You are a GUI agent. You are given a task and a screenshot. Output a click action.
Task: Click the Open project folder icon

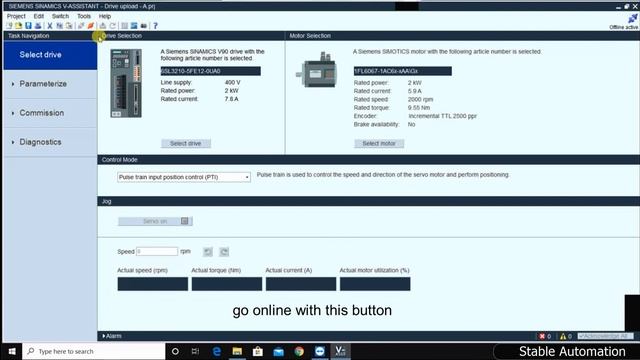(x=18, y=26)
